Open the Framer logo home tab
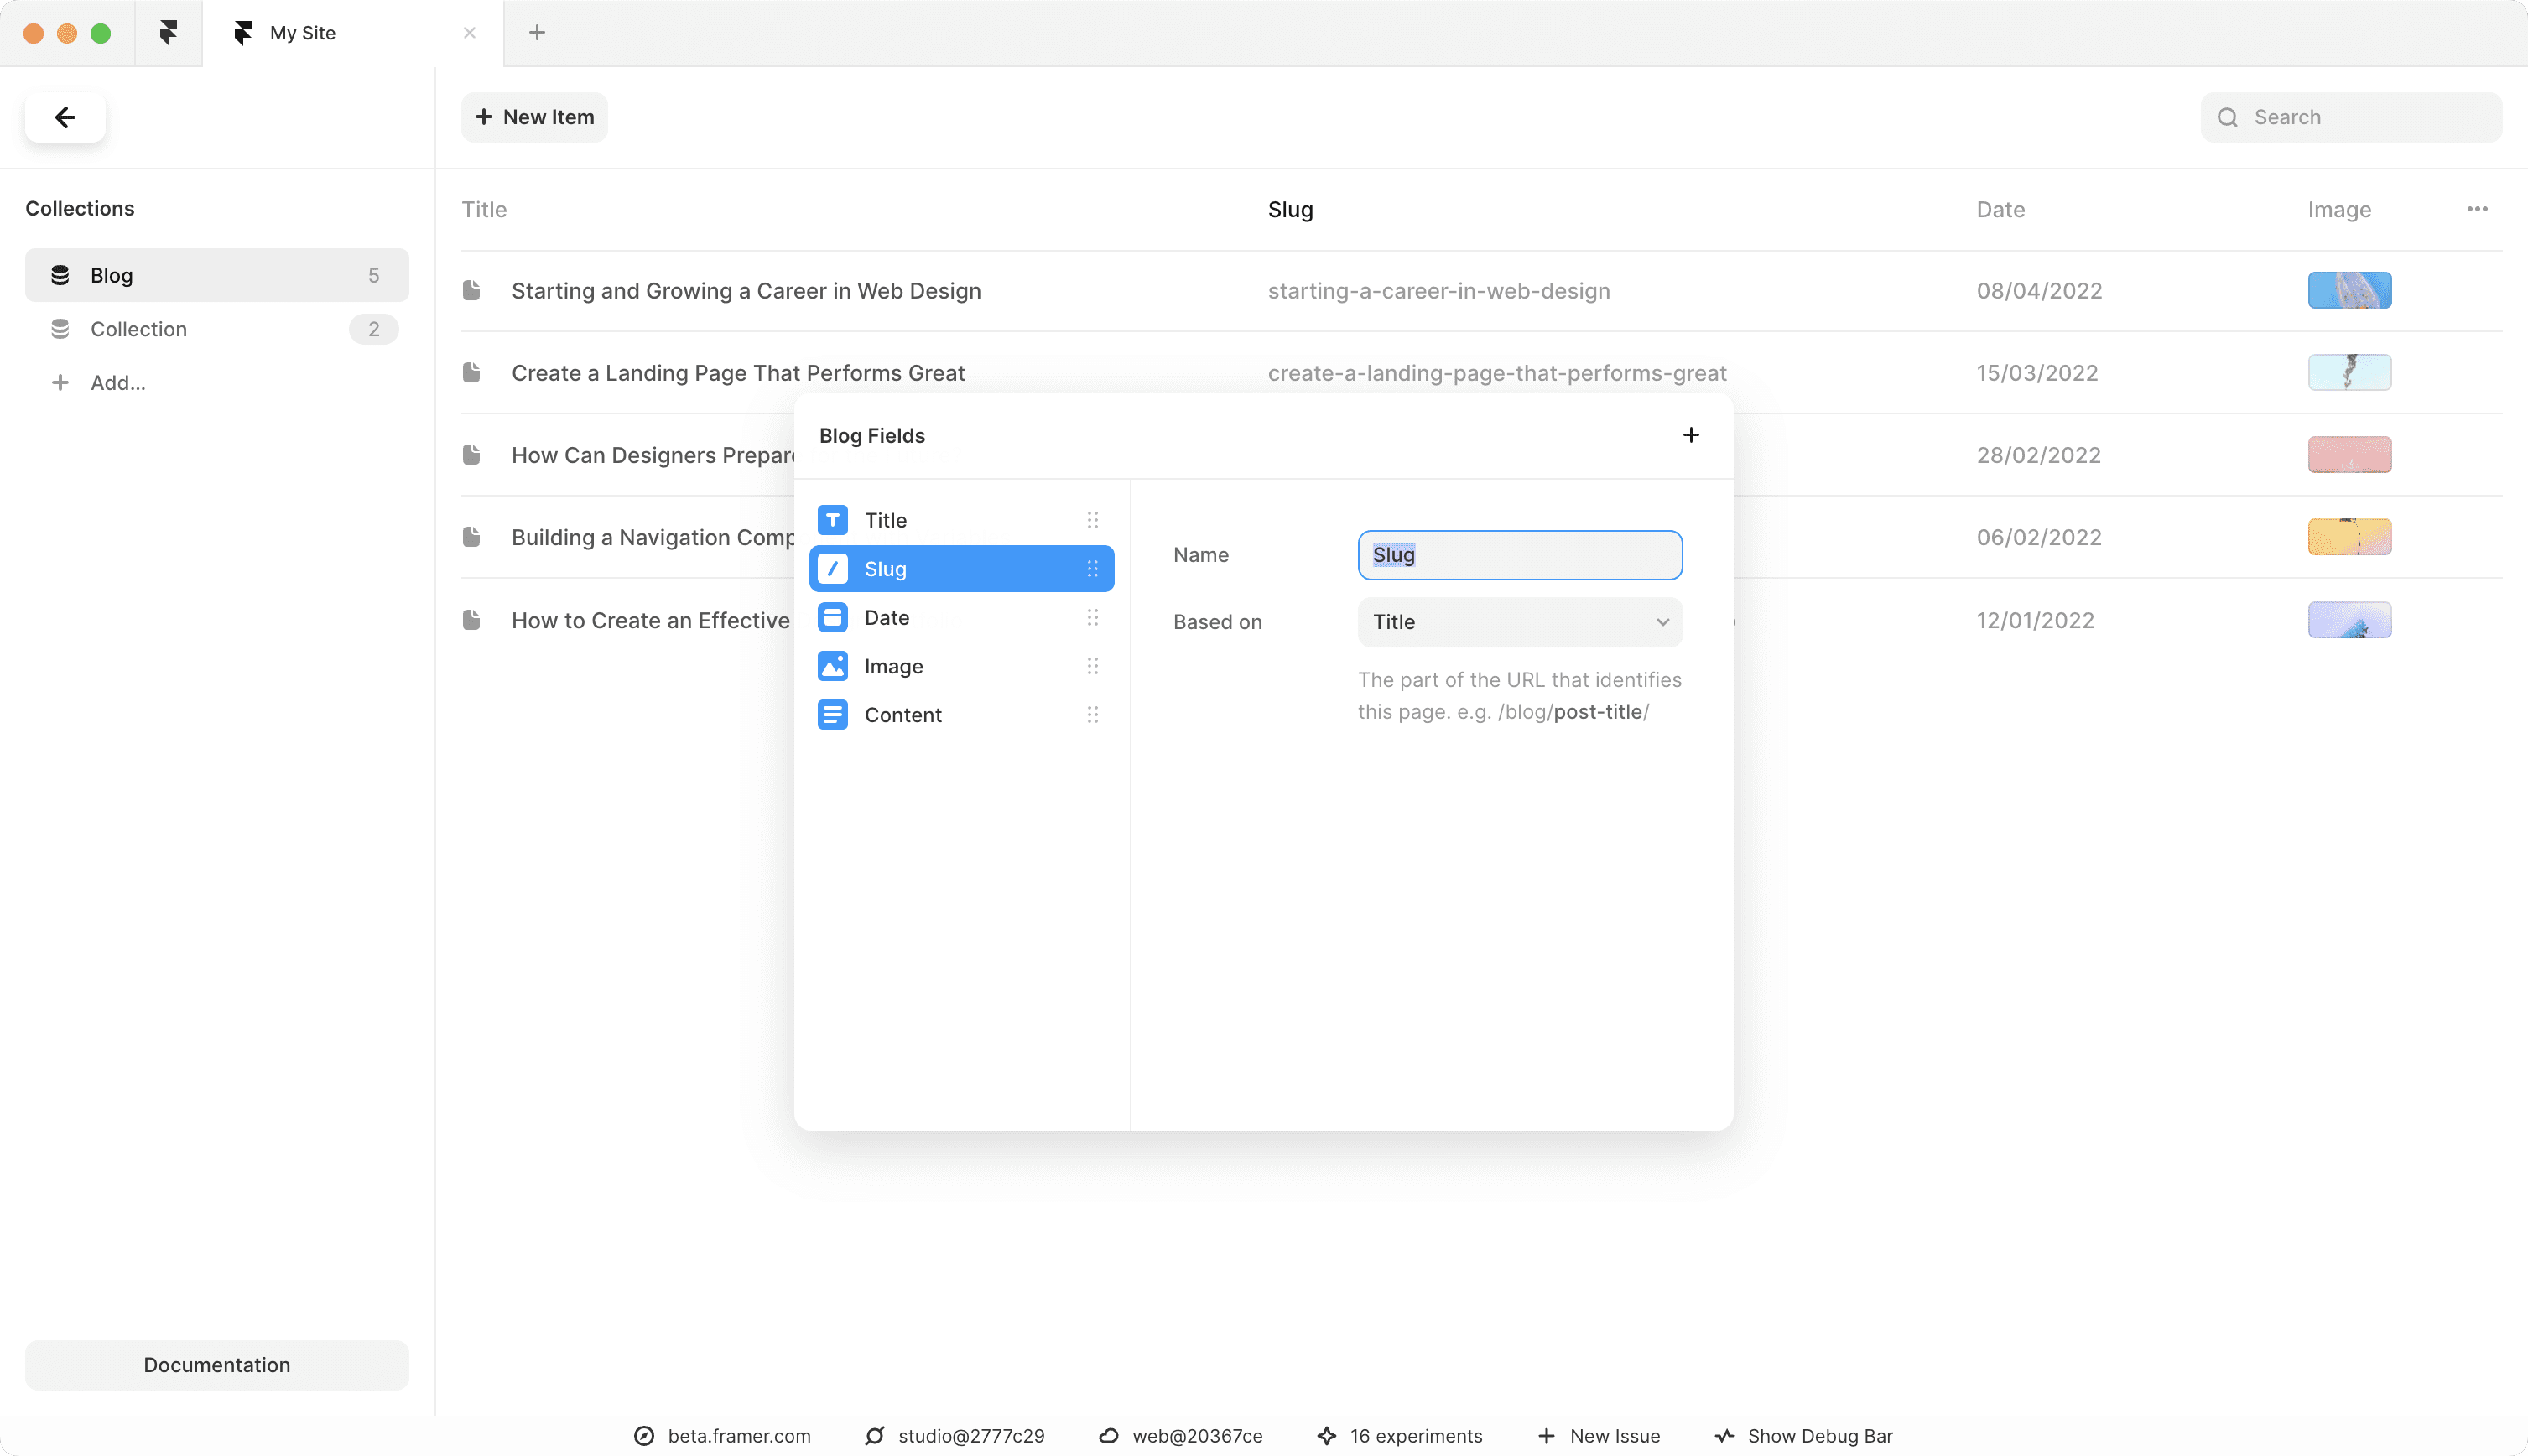2528x1456 pixels. pos(168,33)
